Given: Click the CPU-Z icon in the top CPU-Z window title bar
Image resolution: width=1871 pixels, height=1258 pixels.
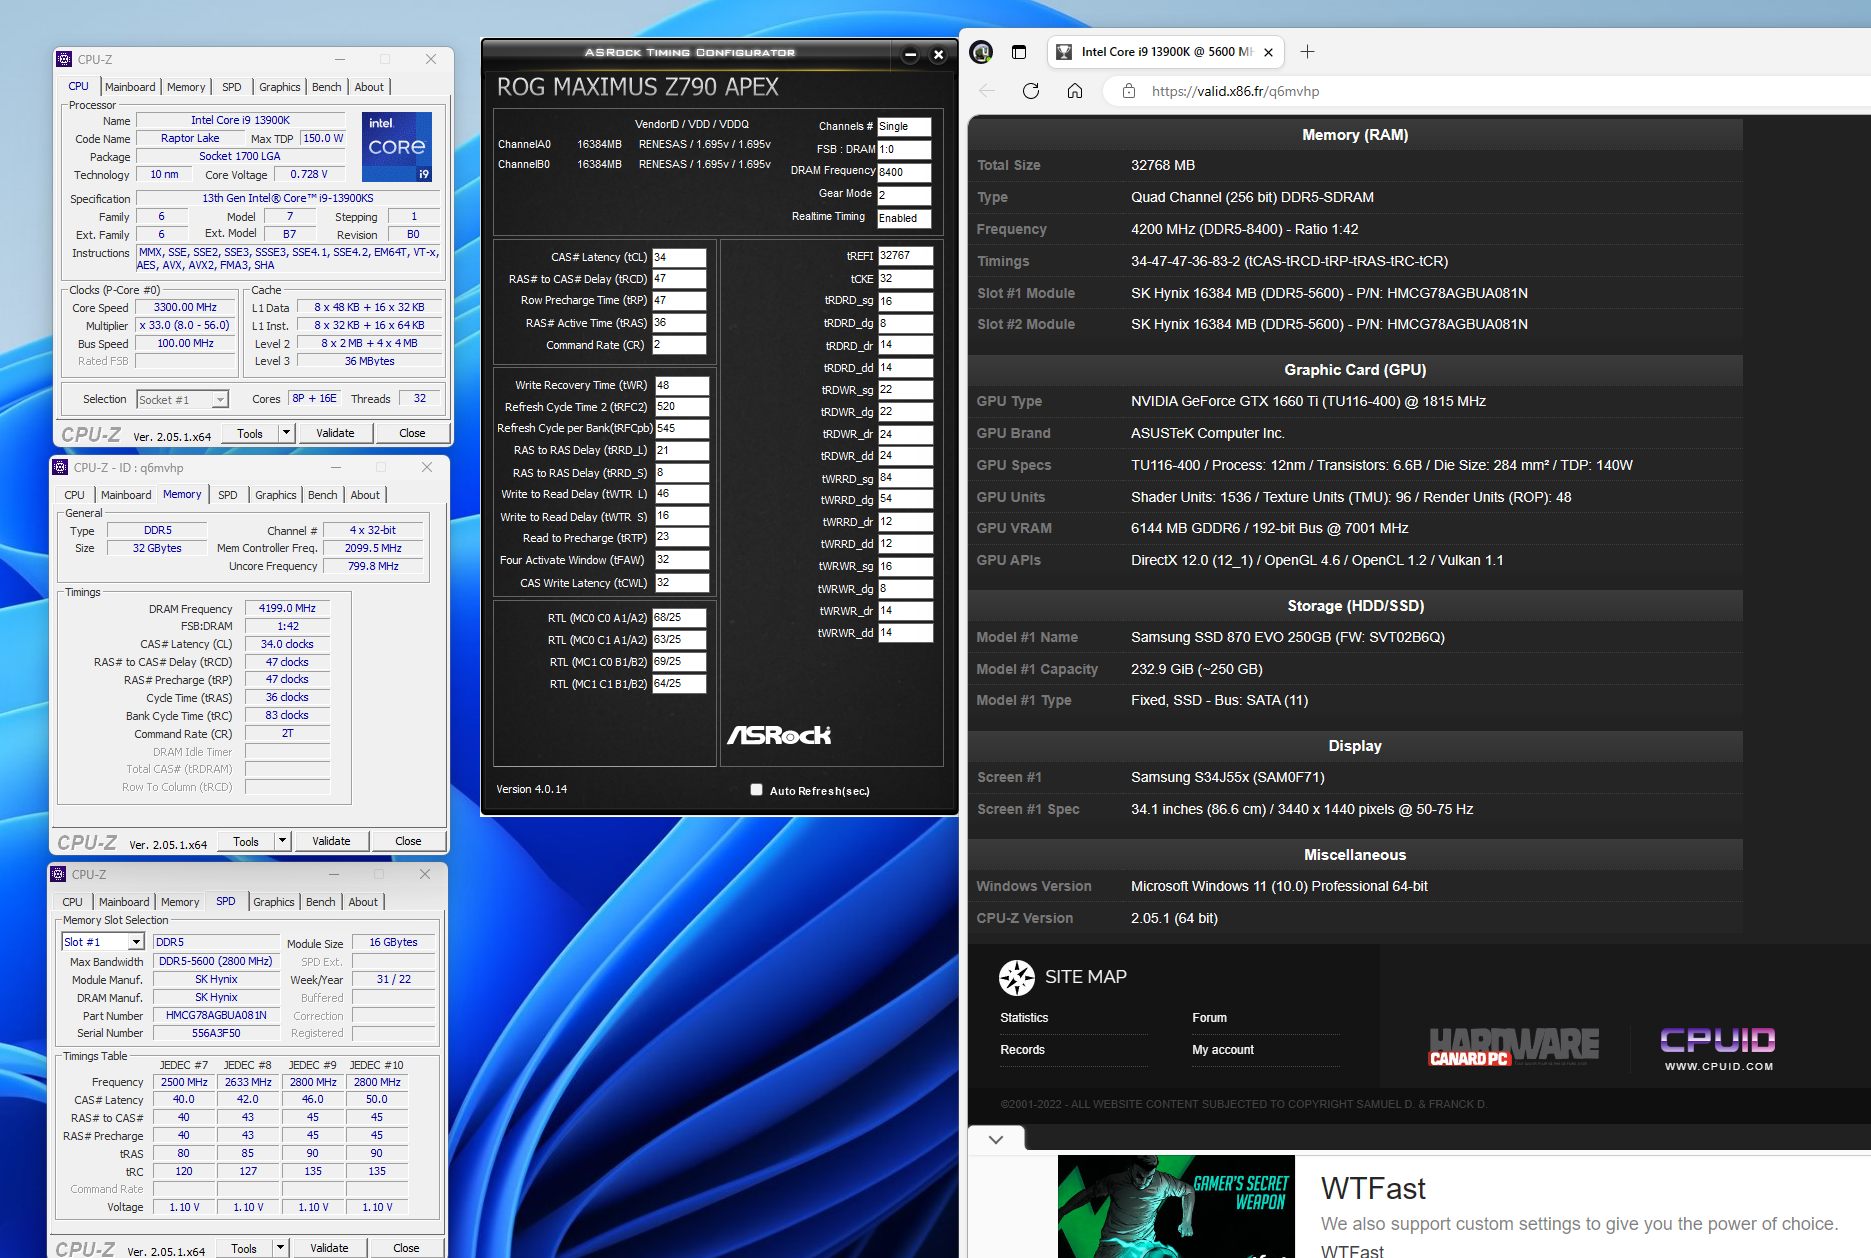Looking at the screenshot, I should click(64, 59).
